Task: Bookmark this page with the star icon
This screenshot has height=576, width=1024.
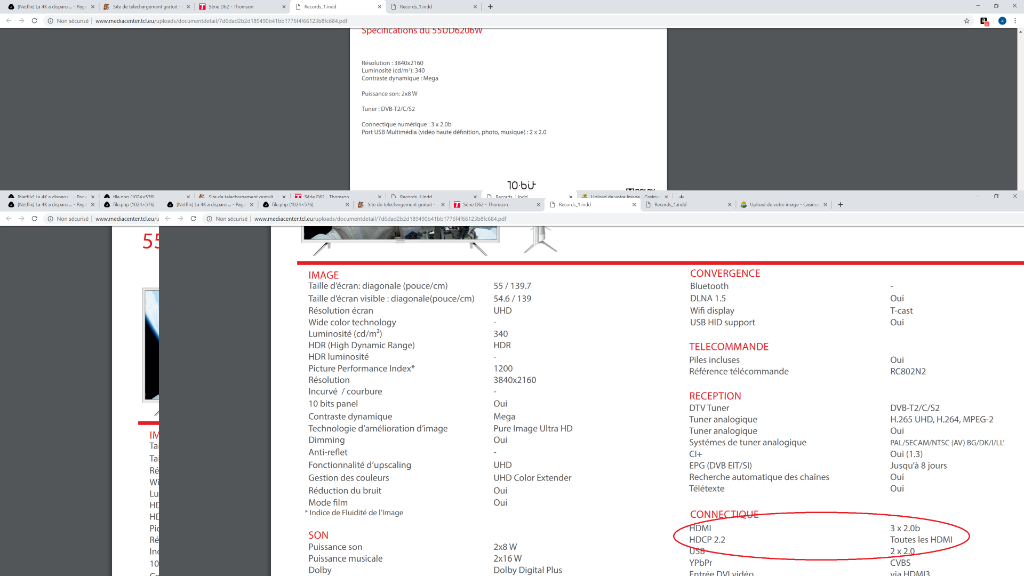Action: point(967,20)
